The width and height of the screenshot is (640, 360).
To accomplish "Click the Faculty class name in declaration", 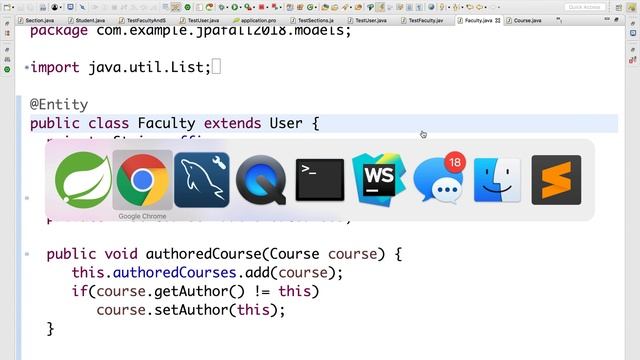I will [166, 123].
